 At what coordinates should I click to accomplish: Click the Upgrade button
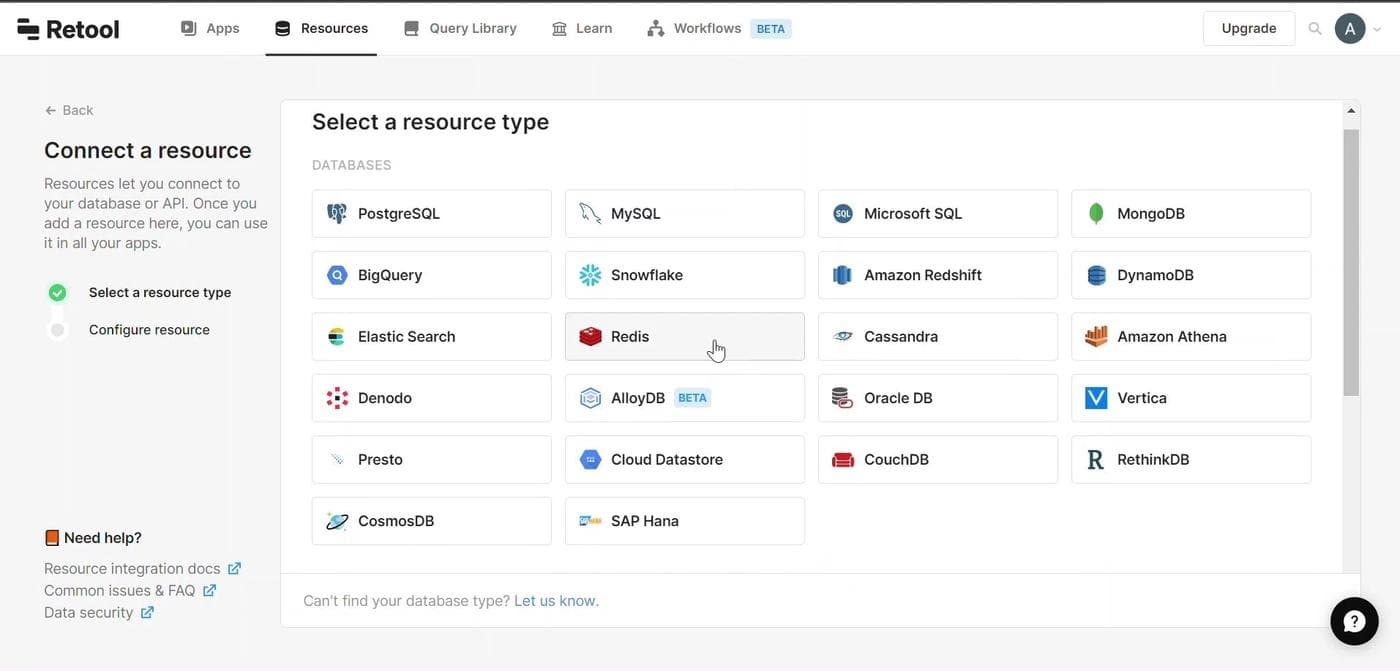click(x=1248, y=28)
